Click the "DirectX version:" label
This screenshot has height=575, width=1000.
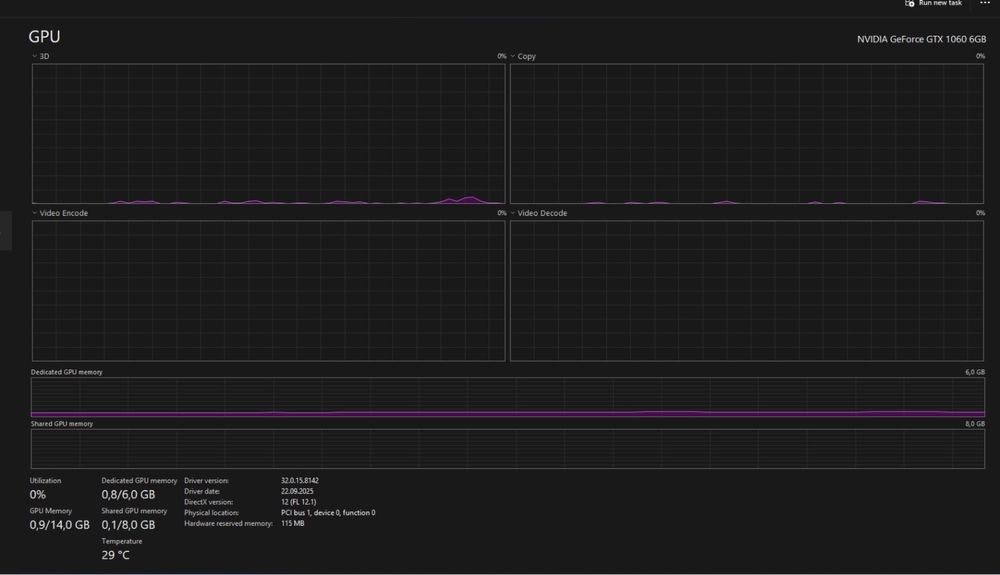[x=209, y=502]
